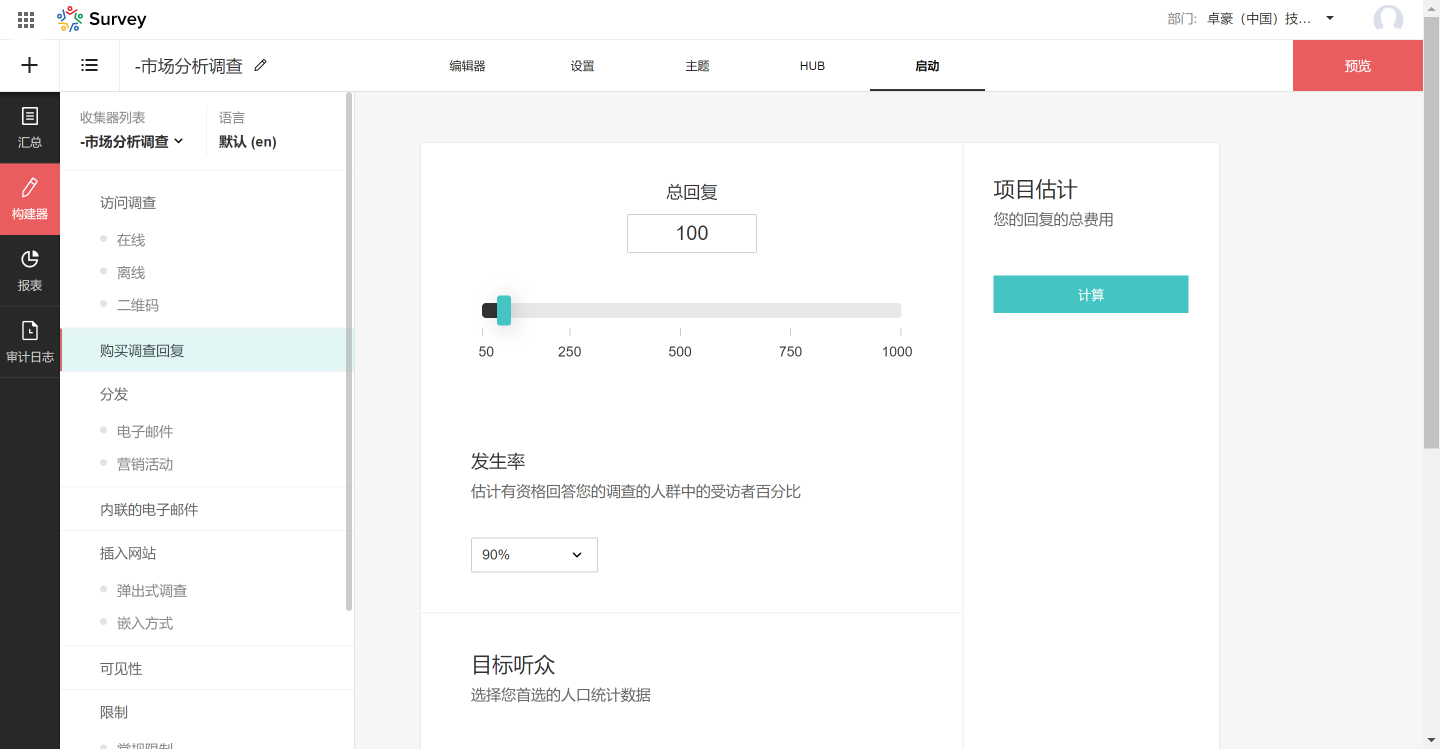
Task: Open the apps grid launcher icon
Action: click(26, 19)
